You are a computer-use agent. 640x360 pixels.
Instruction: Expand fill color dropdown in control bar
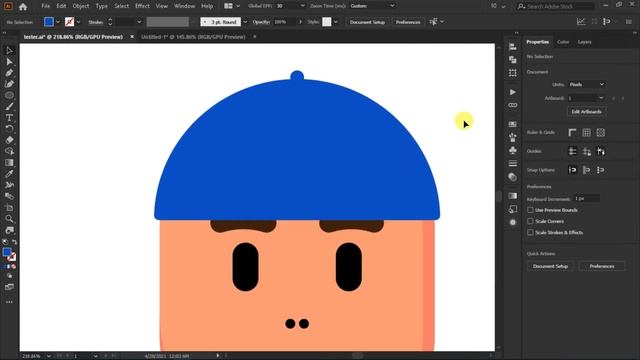point(58,22)
